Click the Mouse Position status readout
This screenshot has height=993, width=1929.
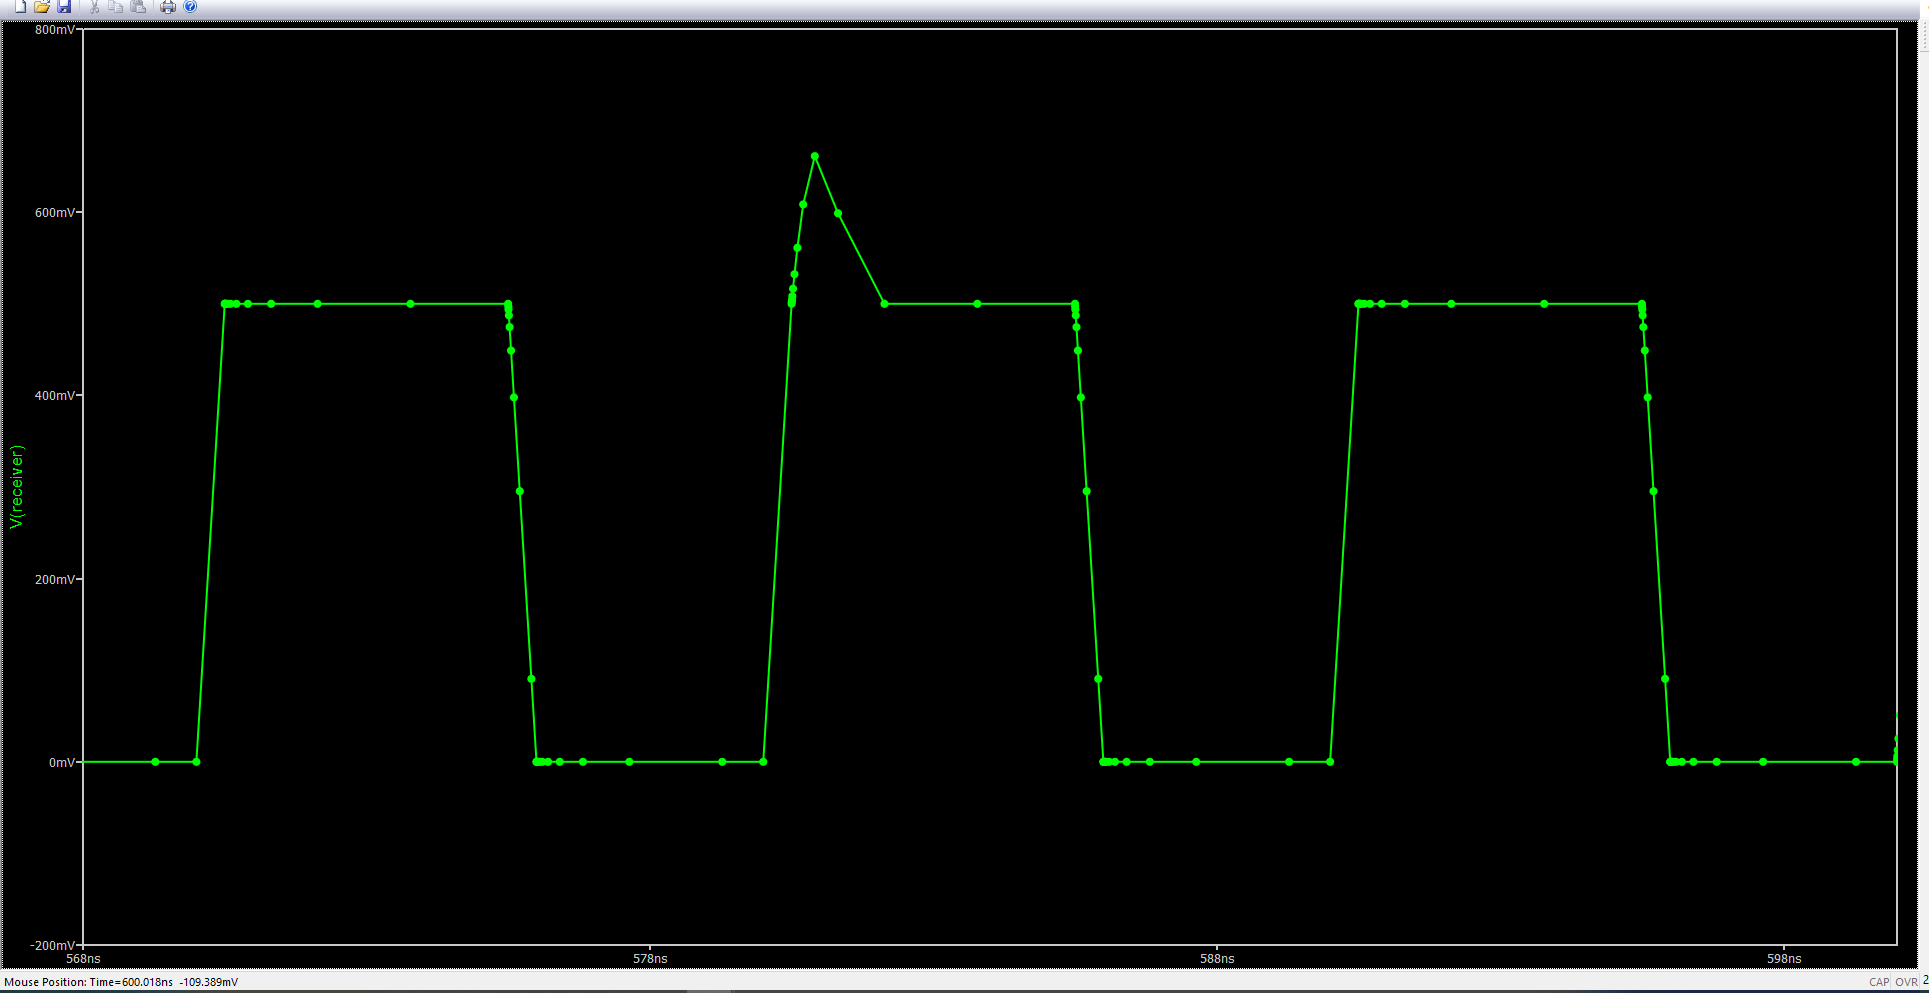click(x=121, y=982)
